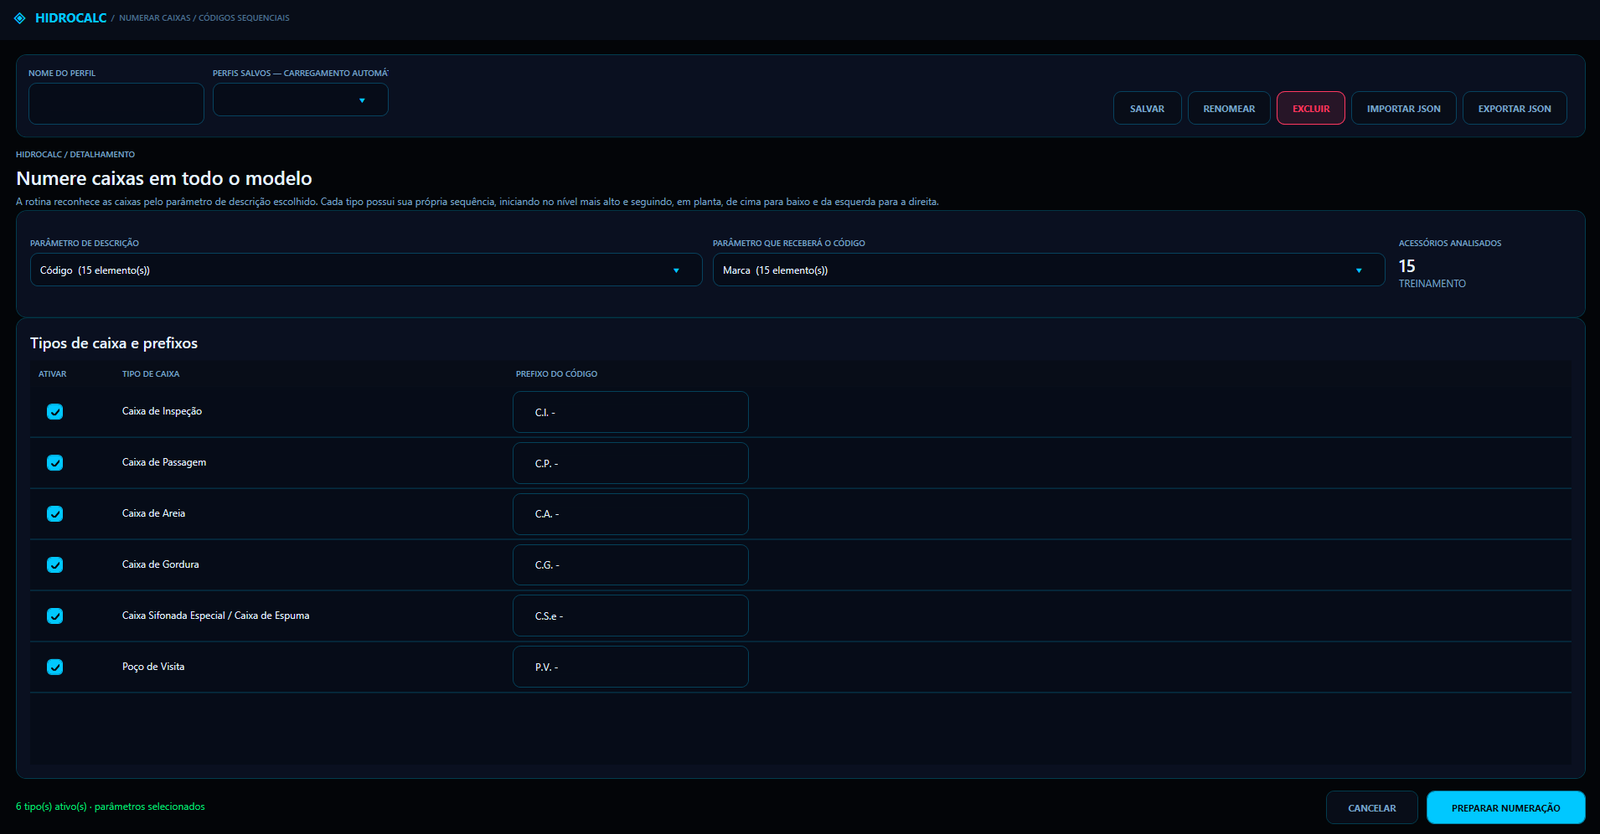1600x834 pixels.
Task: Click the Poço de Visita label
Action: tap(153, 666)
